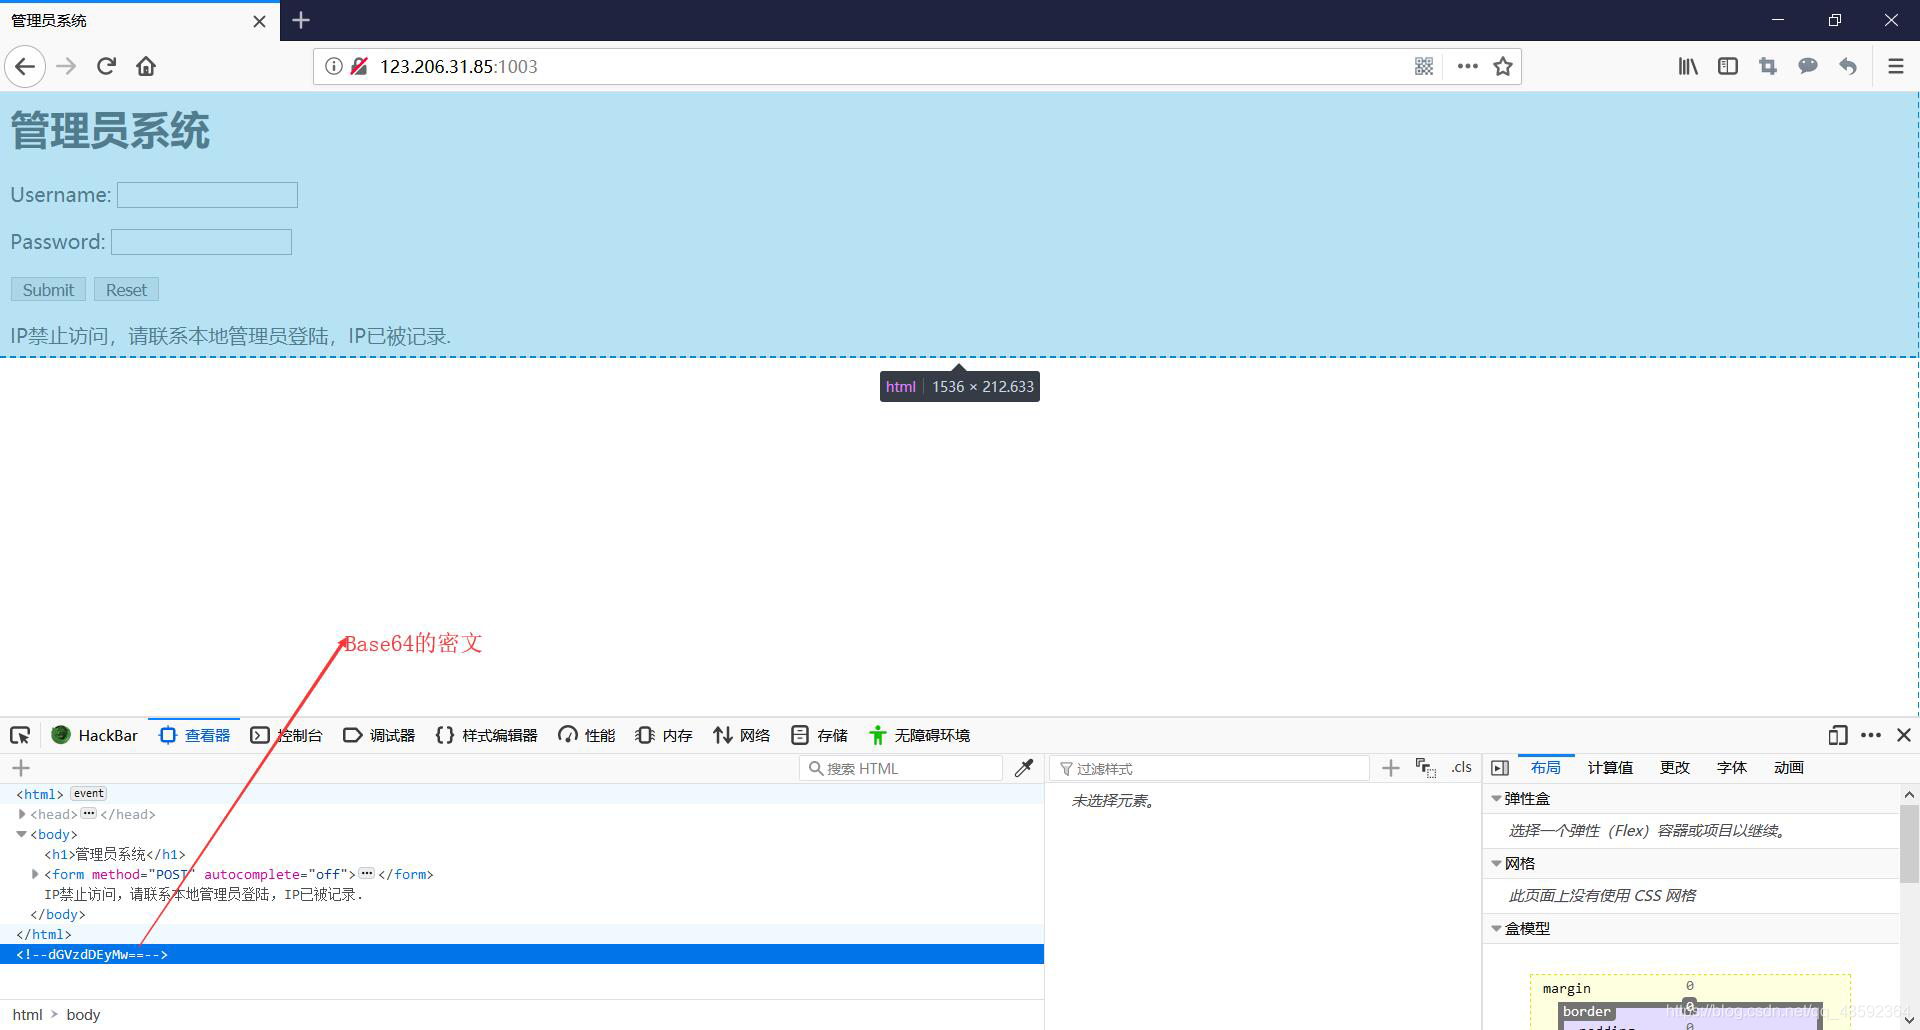Go back to the previous page

pyautogui.click(x=25, y=67)
